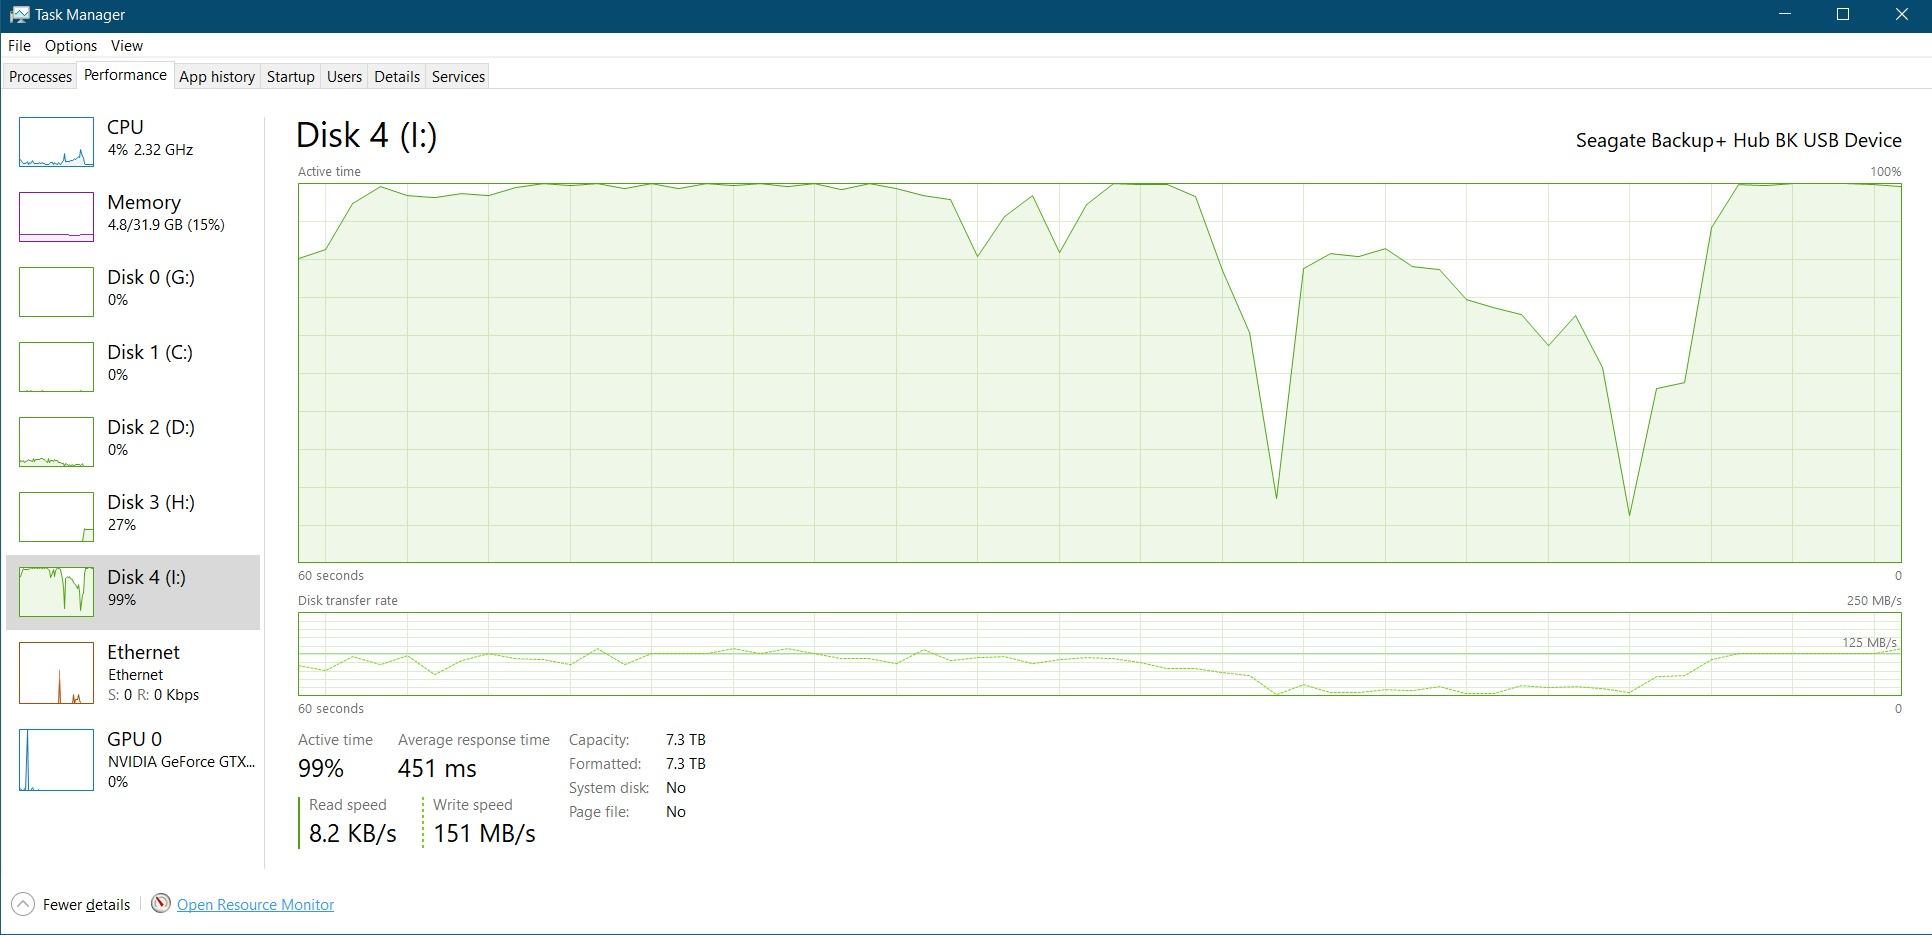The height and width of the screenshot is (935, 1932).
Task: Switch to the Details tab
Action: pyautogui.click(x=397, y=76)
